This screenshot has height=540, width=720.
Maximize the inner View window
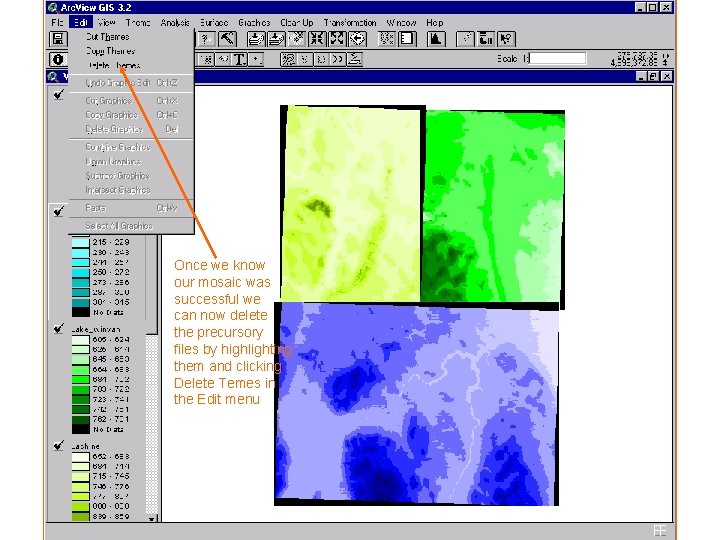point(653,77)
